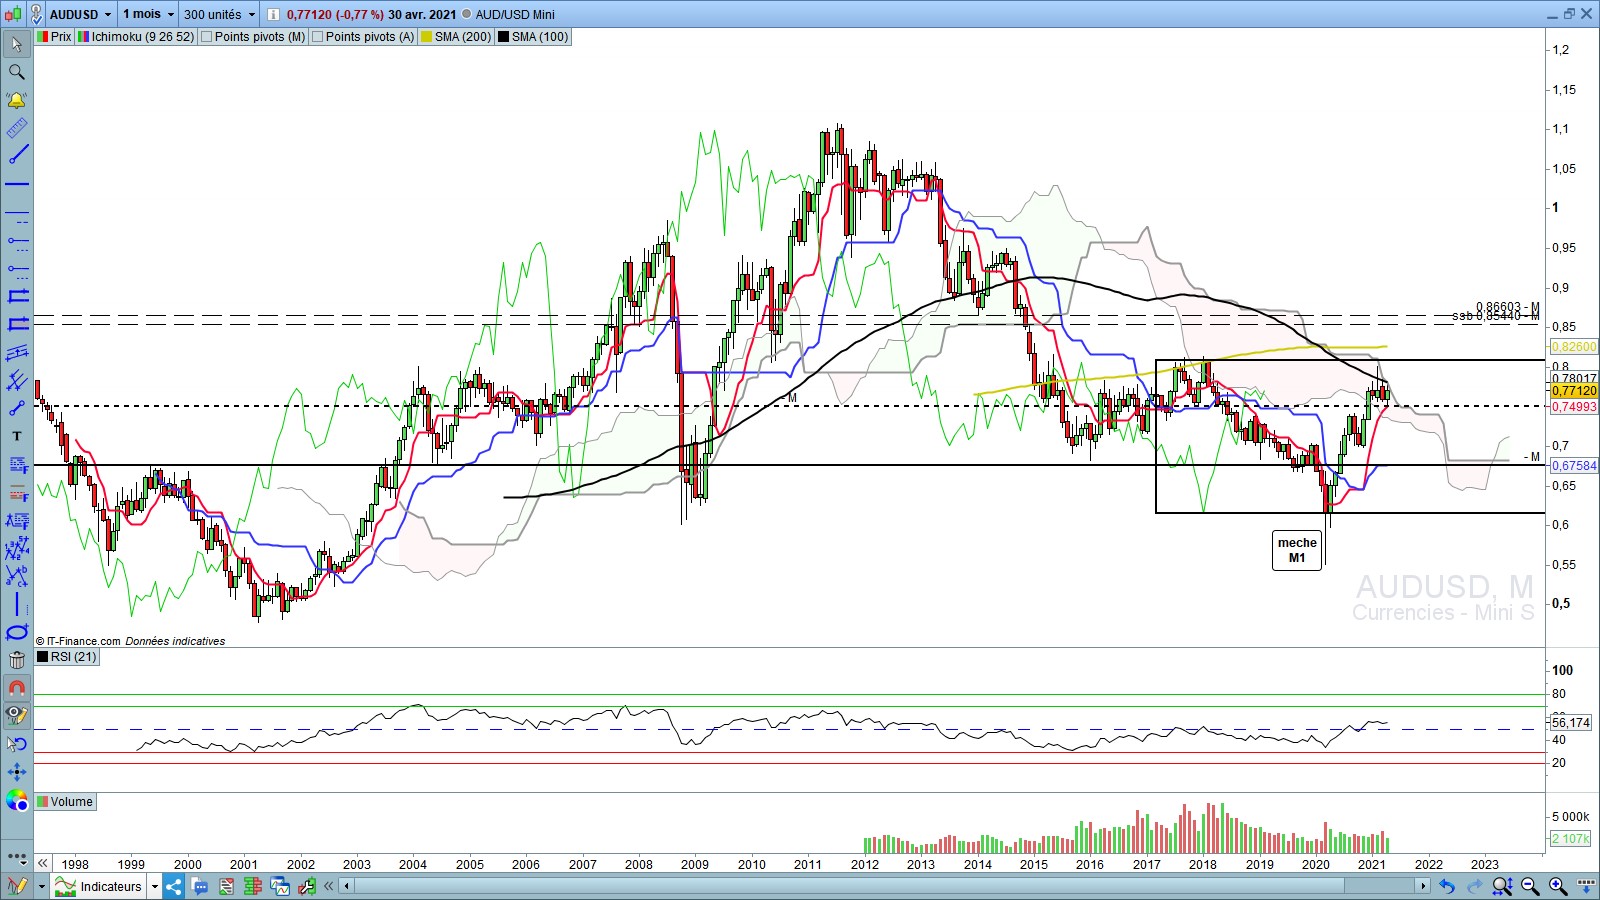Zoom out of the chart
1600x900 pixels.
pos(1530,886)
